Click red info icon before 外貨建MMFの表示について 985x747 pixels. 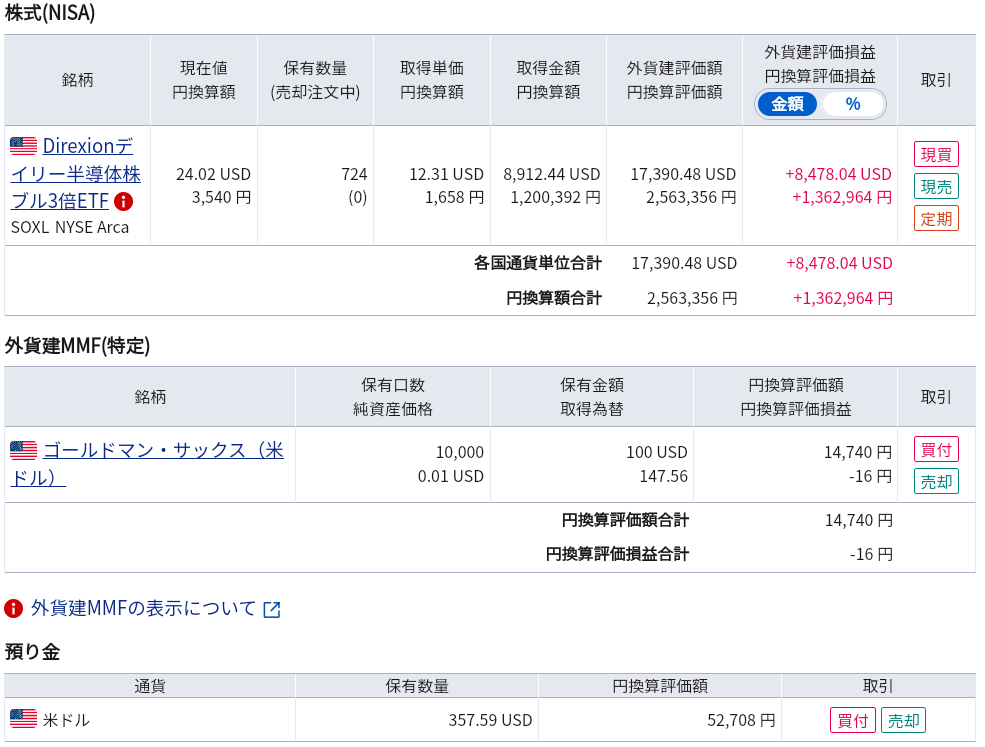pyautogui.click(x=14, y=608)
